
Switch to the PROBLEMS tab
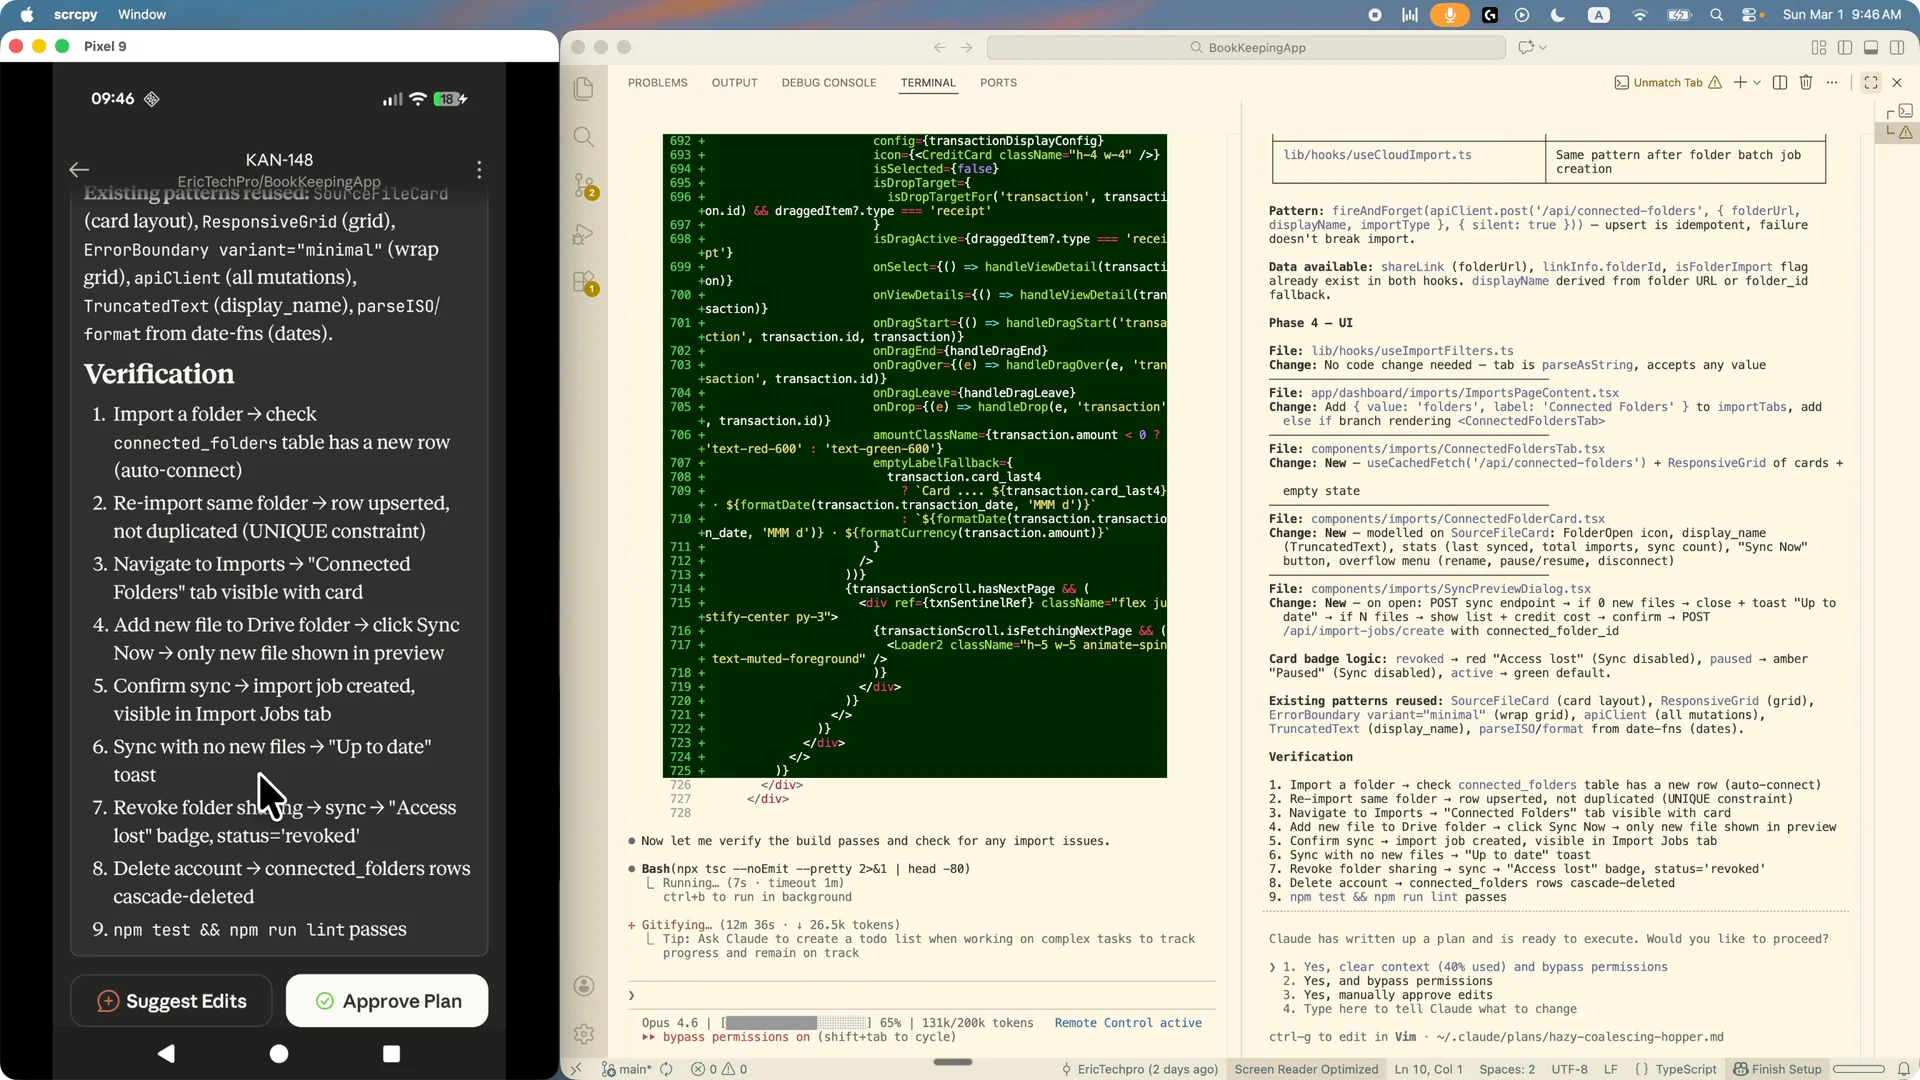[x=657, y=83]
